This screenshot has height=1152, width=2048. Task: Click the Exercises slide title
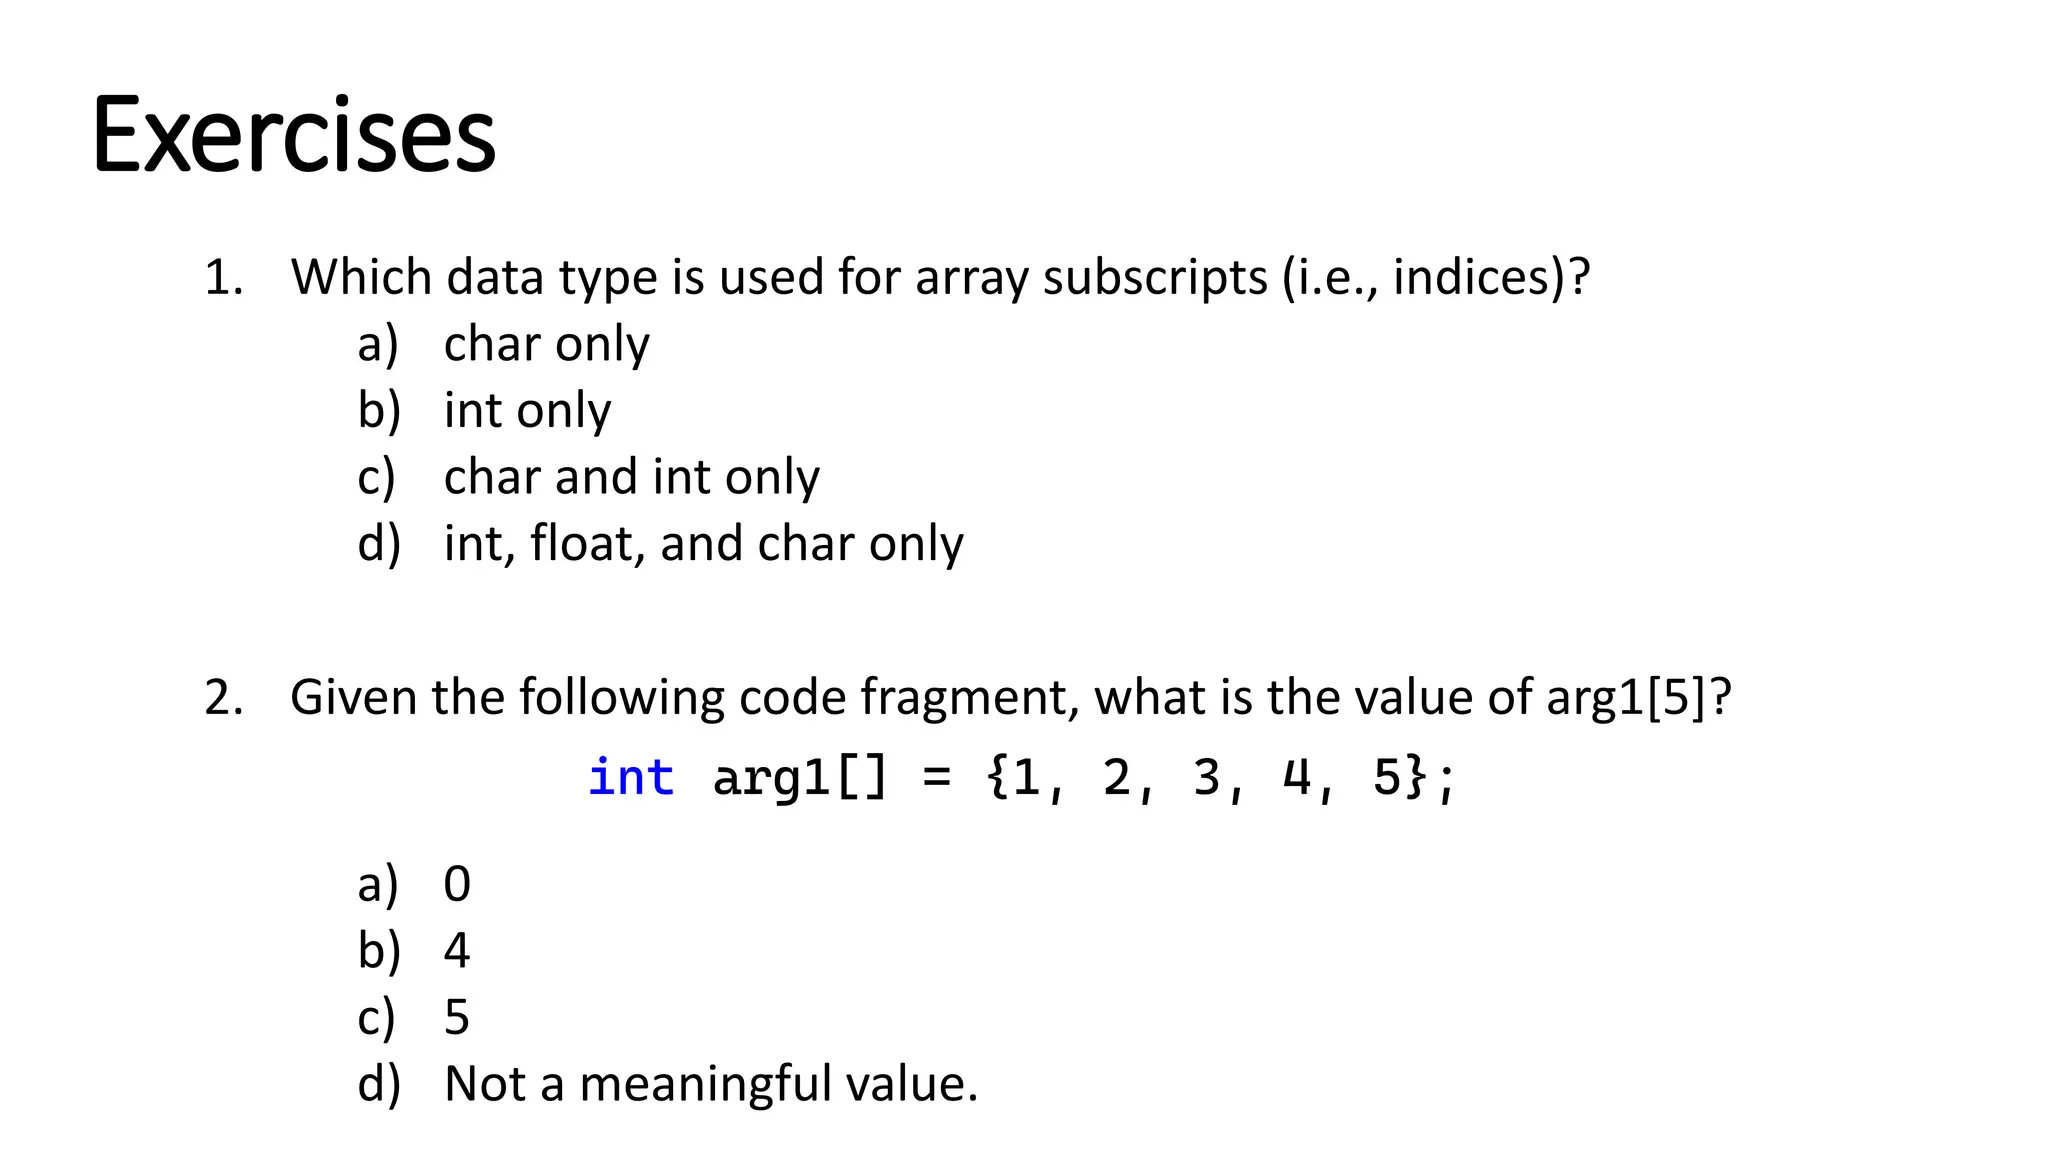(x=294, y=135)
